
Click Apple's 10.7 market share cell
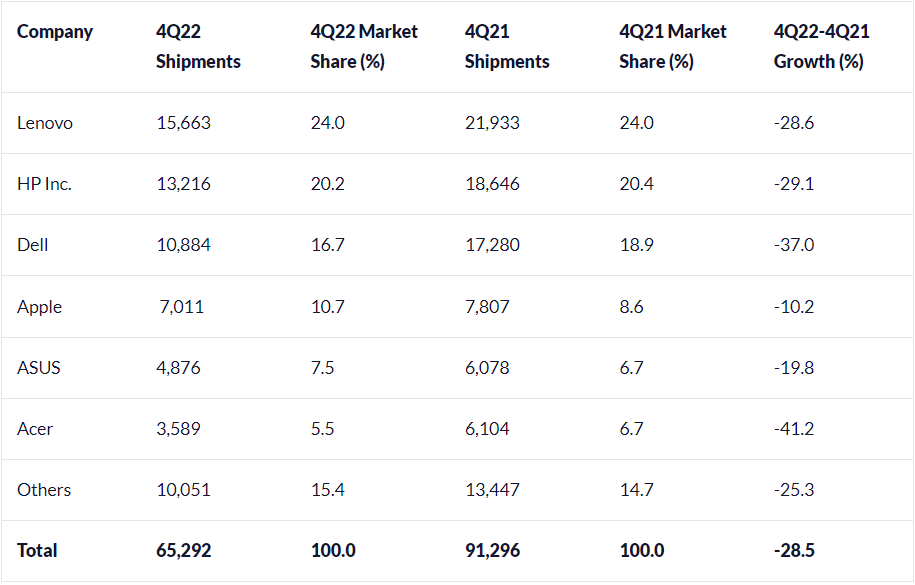(328, 307)
